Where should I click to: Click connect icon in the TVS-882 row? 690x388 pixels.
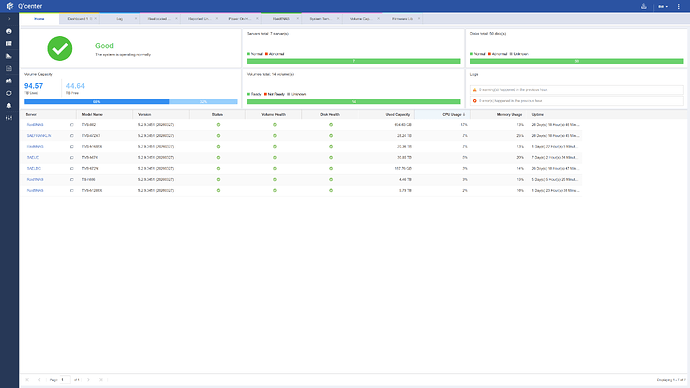(x=72, y=125)
